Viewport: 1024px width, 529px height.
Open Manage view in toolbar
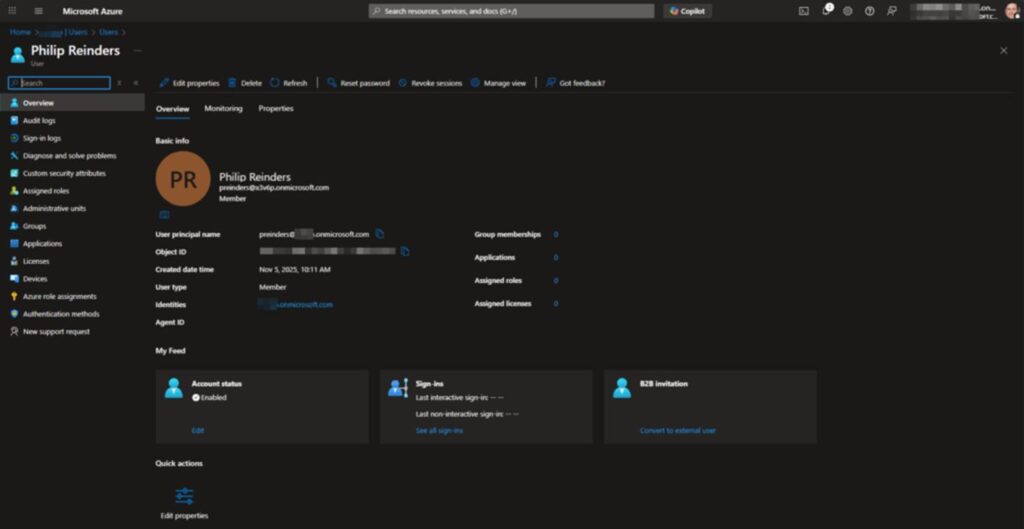coord(498,83)
